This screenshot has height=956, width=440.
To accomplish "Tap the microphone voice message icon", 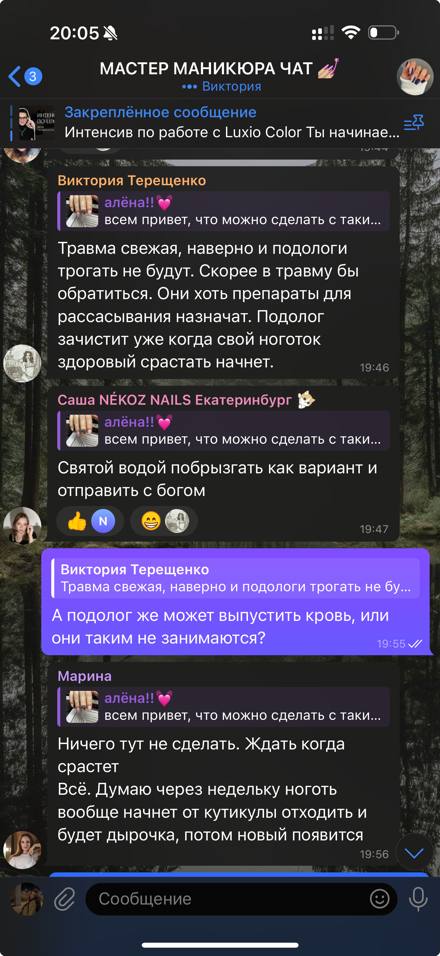I will coord(418,899).
